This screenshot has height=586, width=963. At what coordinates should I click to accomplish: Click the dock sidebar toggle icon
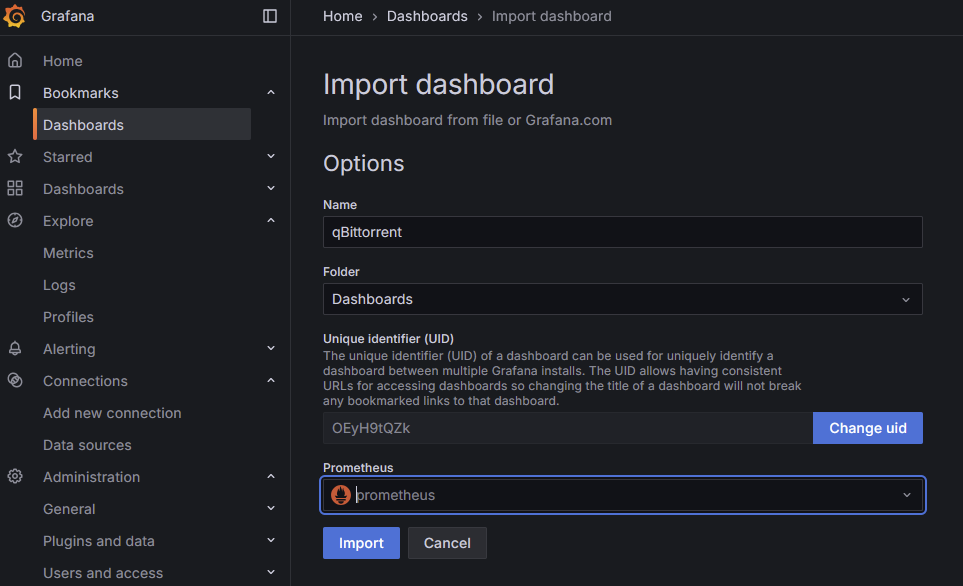269,16
